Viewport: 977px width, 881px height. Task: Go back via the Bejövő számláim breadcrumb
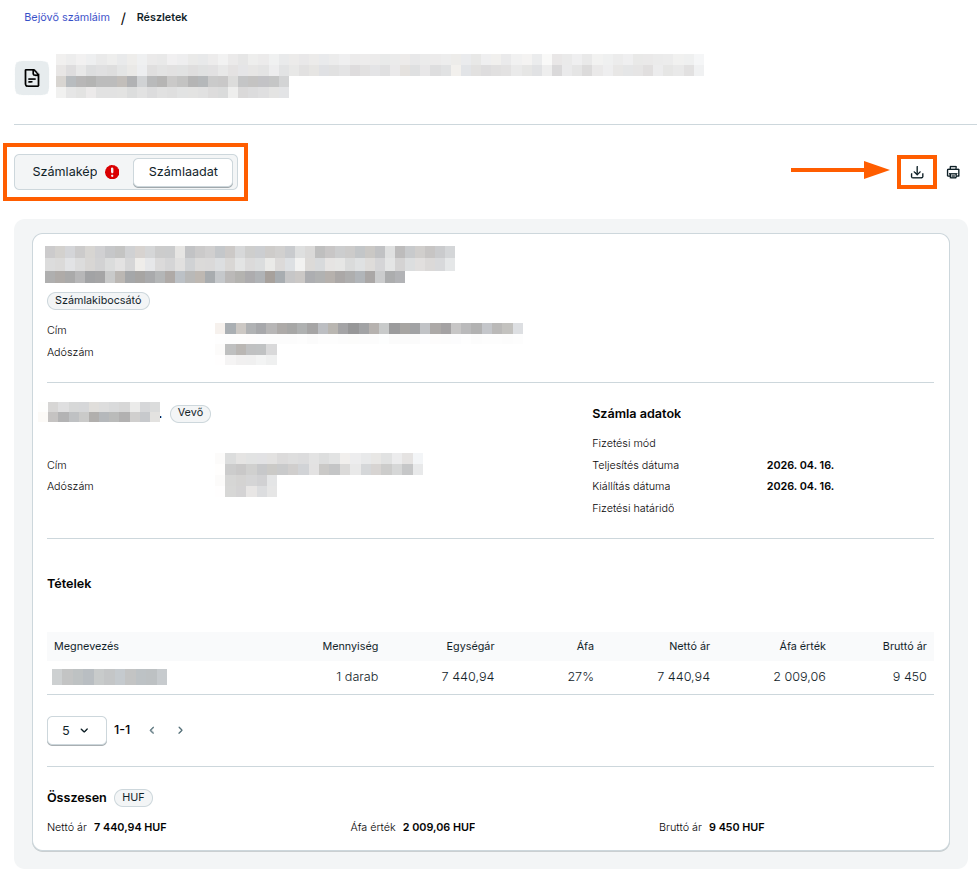click(67, 17)
